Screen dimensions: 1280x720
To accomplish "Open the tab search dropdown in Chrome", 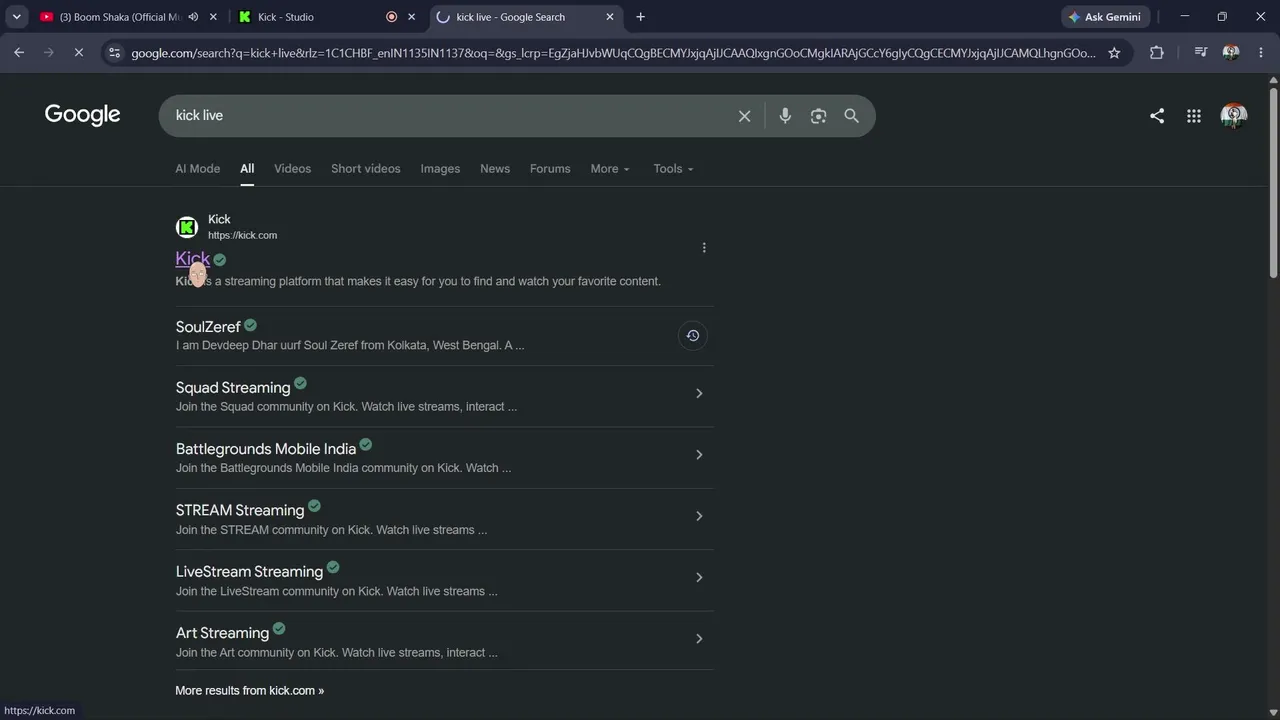I will (x=17, y=17).
